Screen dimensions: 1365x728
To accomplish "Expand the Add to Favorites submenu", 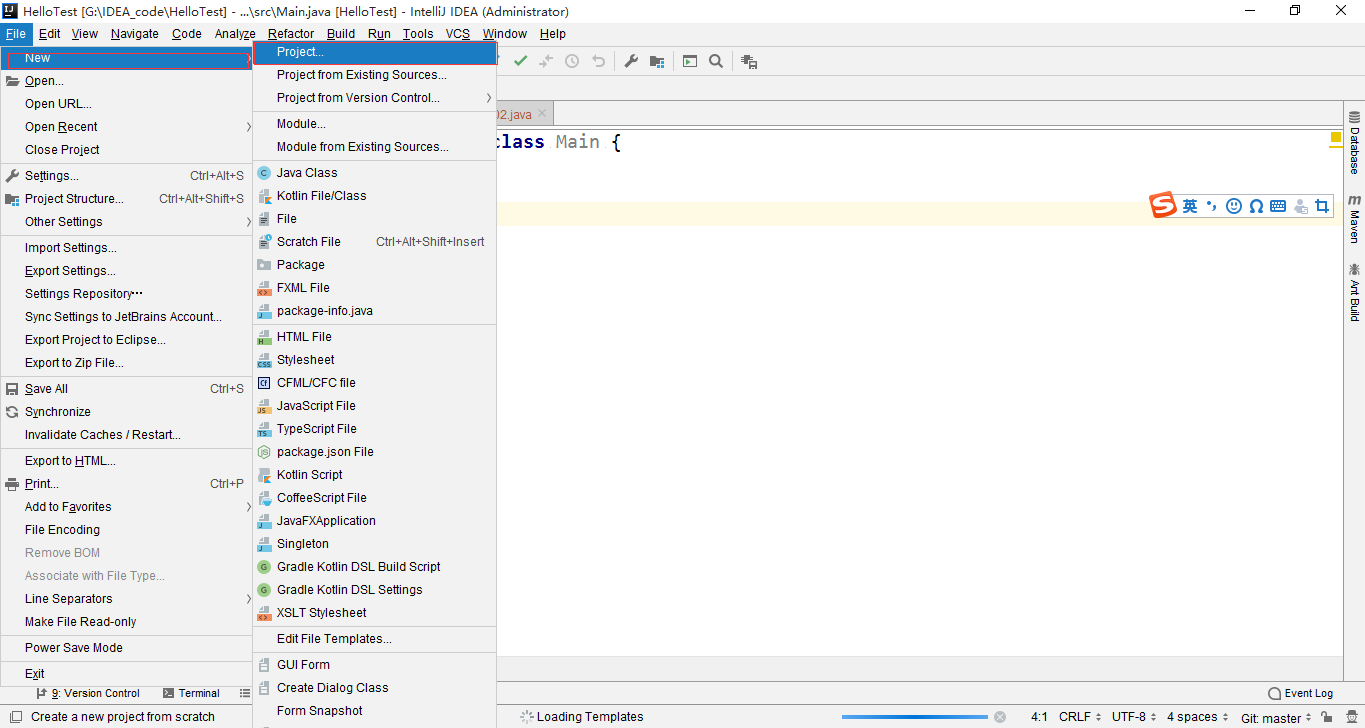I will [128, 507].
